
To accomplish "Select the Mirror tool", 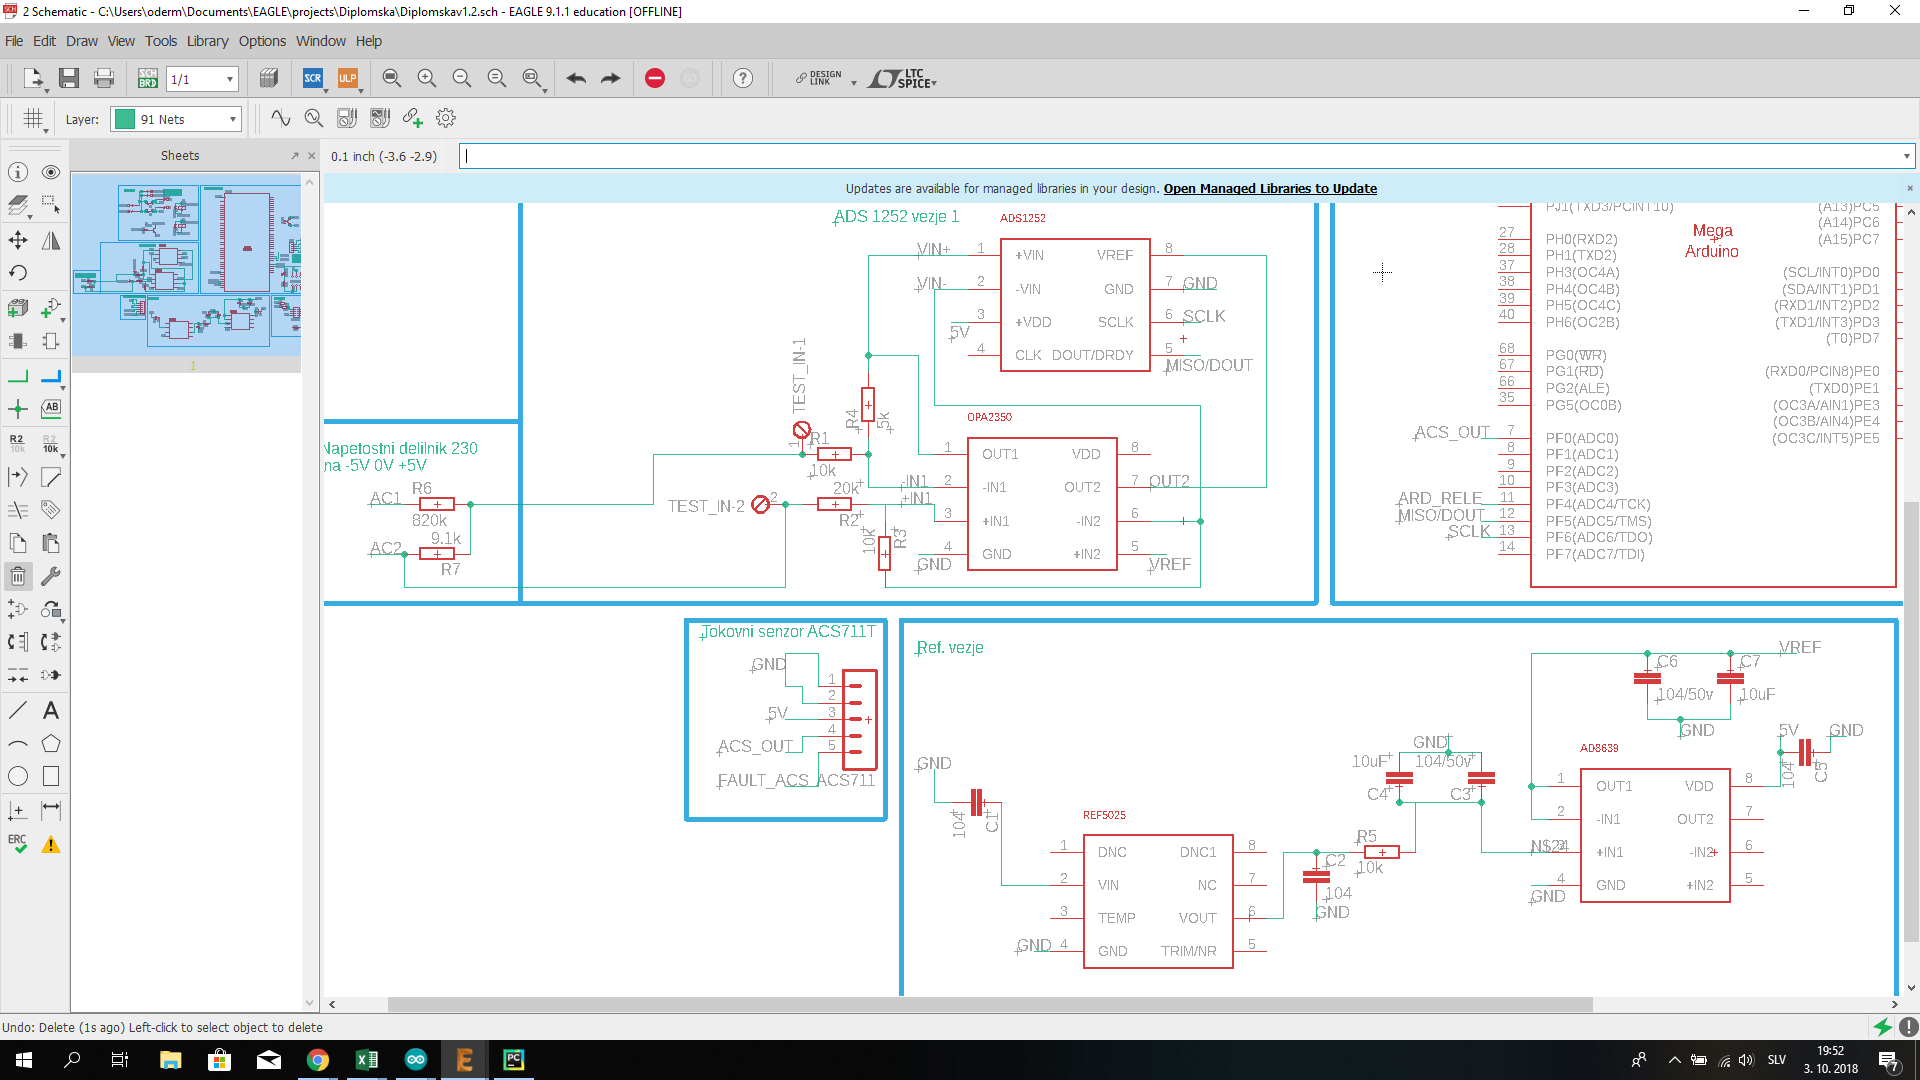I will click(51, 240).
